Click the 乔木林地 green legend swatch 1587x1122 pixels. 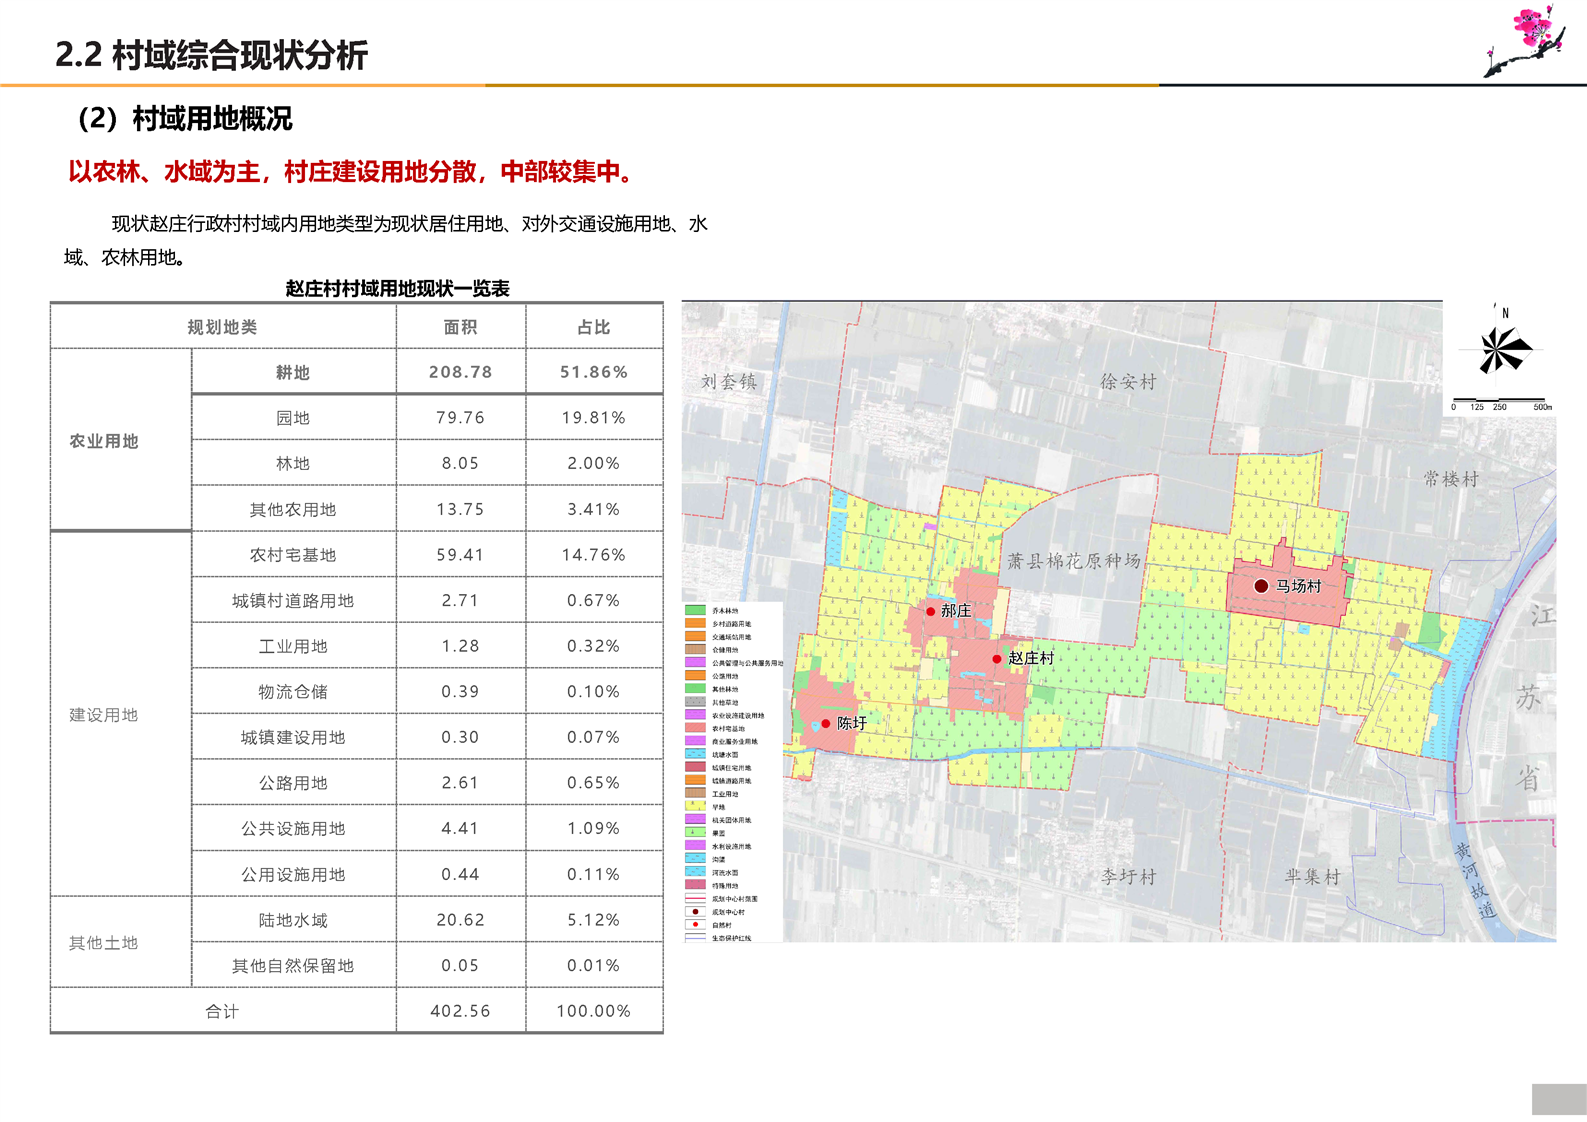coord(695,610)
